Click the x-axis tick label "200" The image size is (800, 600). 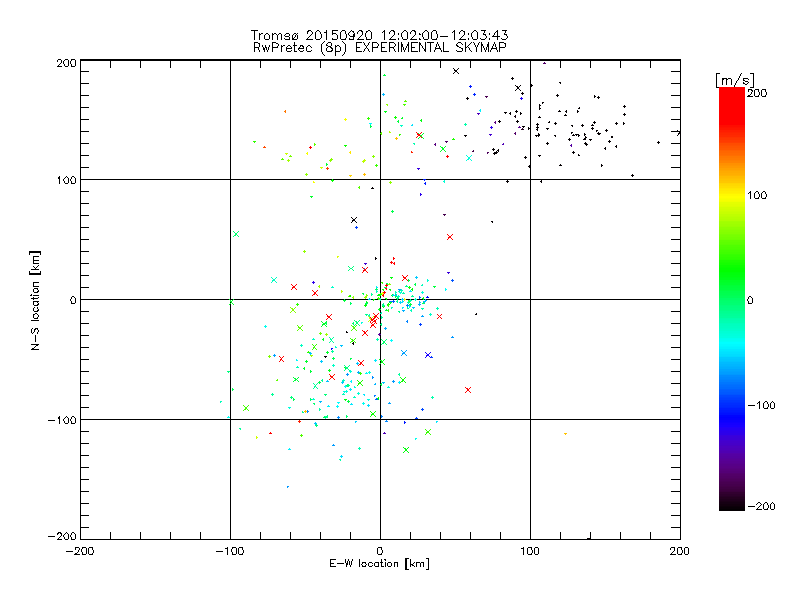(680, 551)
